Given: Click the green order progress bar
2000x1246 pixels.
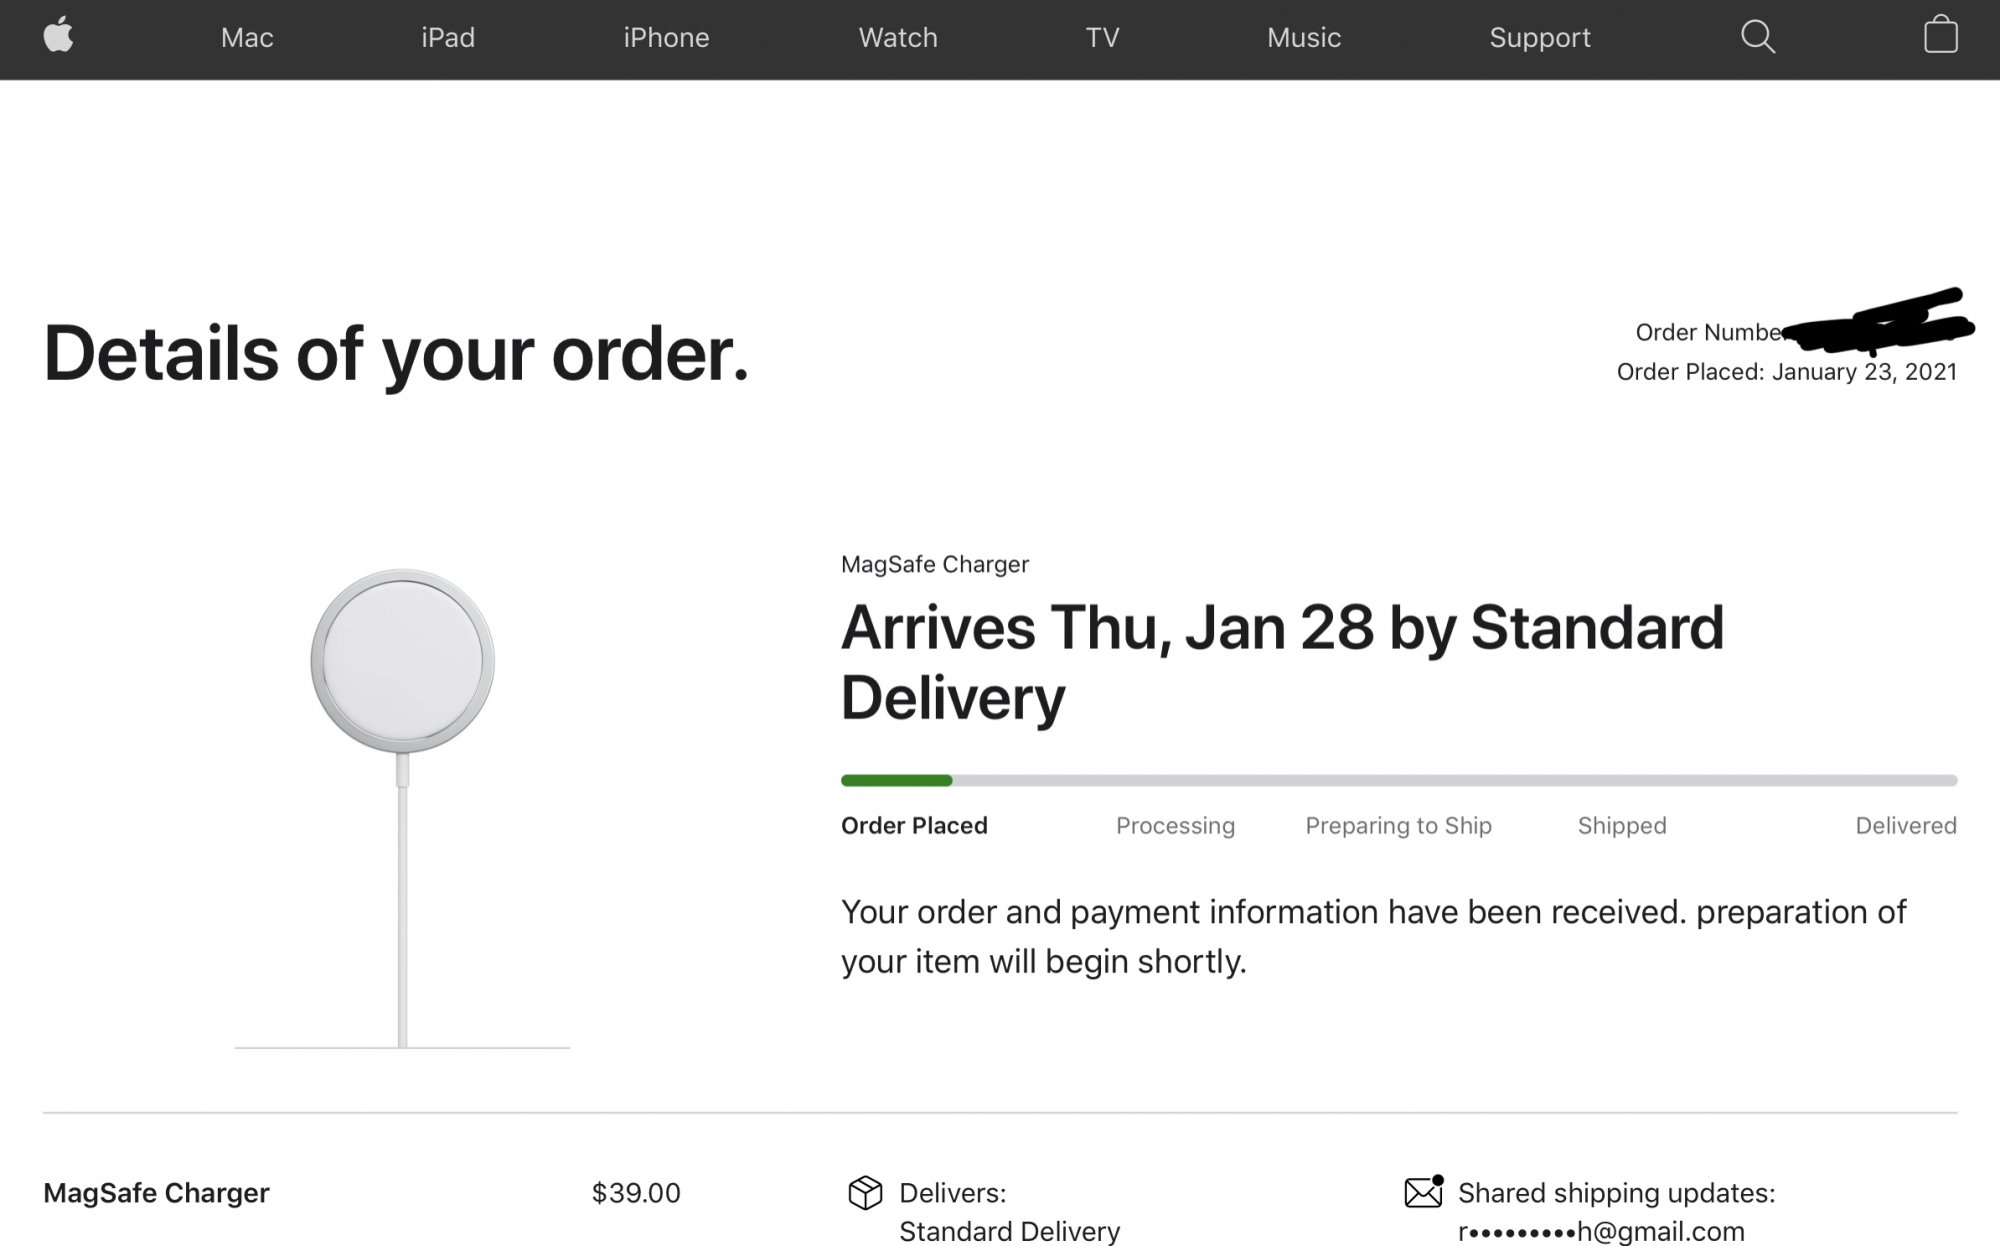Looking at the screenshot, I should [x=896, y=780].
